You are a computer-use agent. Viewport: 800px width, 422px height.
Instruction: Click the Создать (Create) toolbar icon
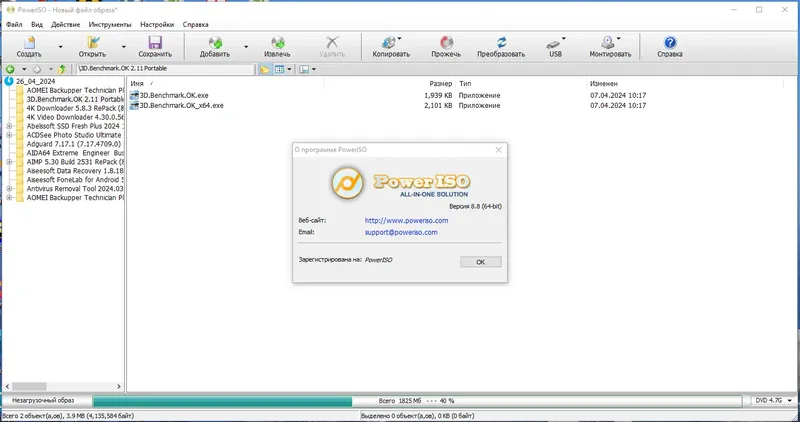click(29, 43)
